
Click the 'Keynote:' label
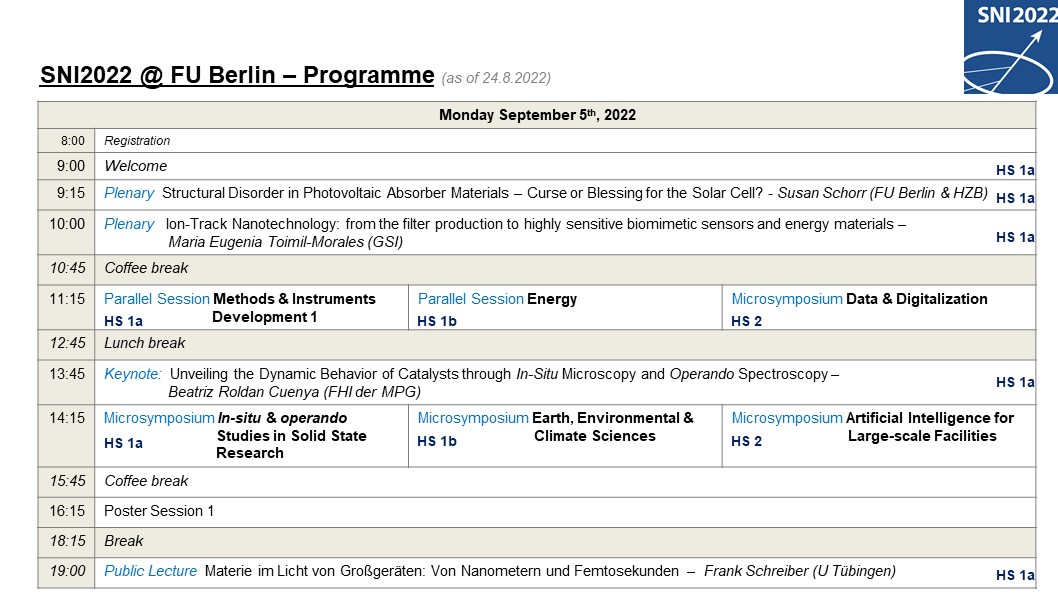tap(133, 374)
